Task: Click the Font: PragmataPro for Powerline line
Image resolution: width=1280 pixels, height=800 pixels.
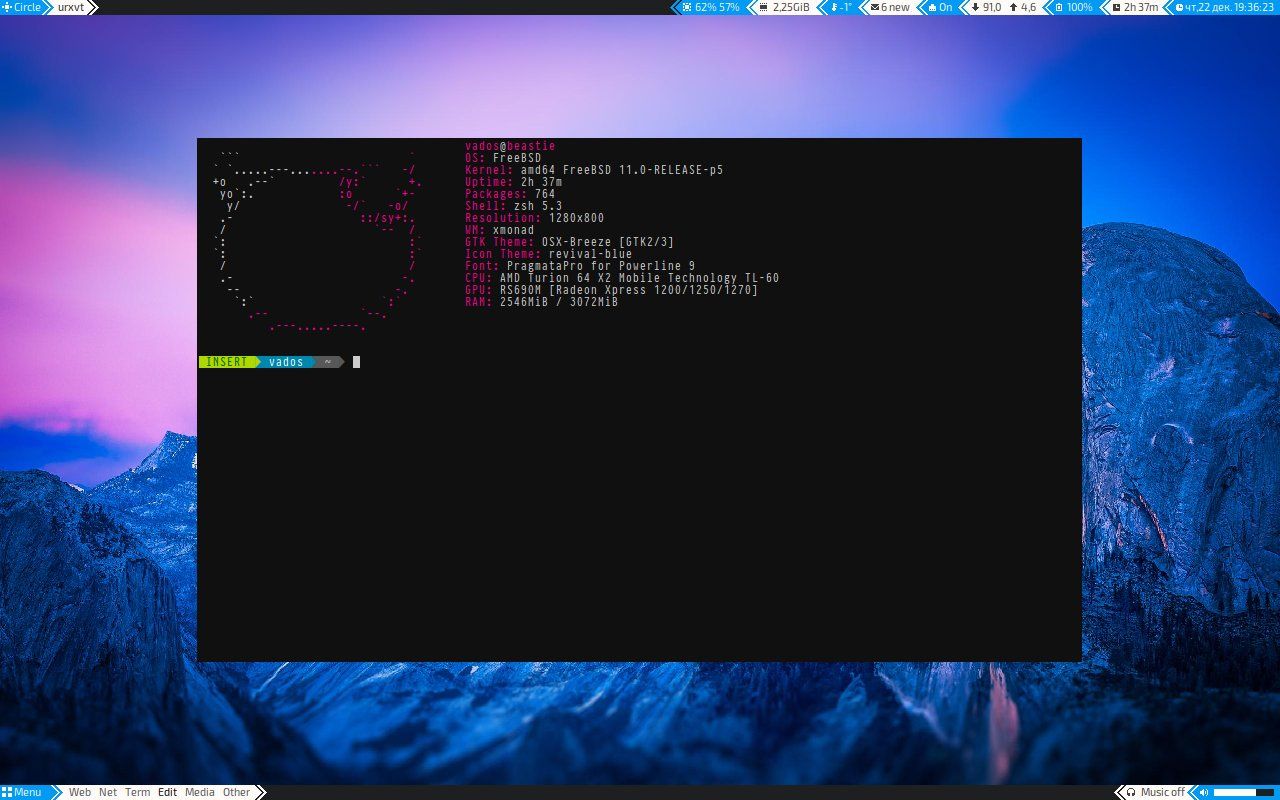Action: click(x=580, y=266)
